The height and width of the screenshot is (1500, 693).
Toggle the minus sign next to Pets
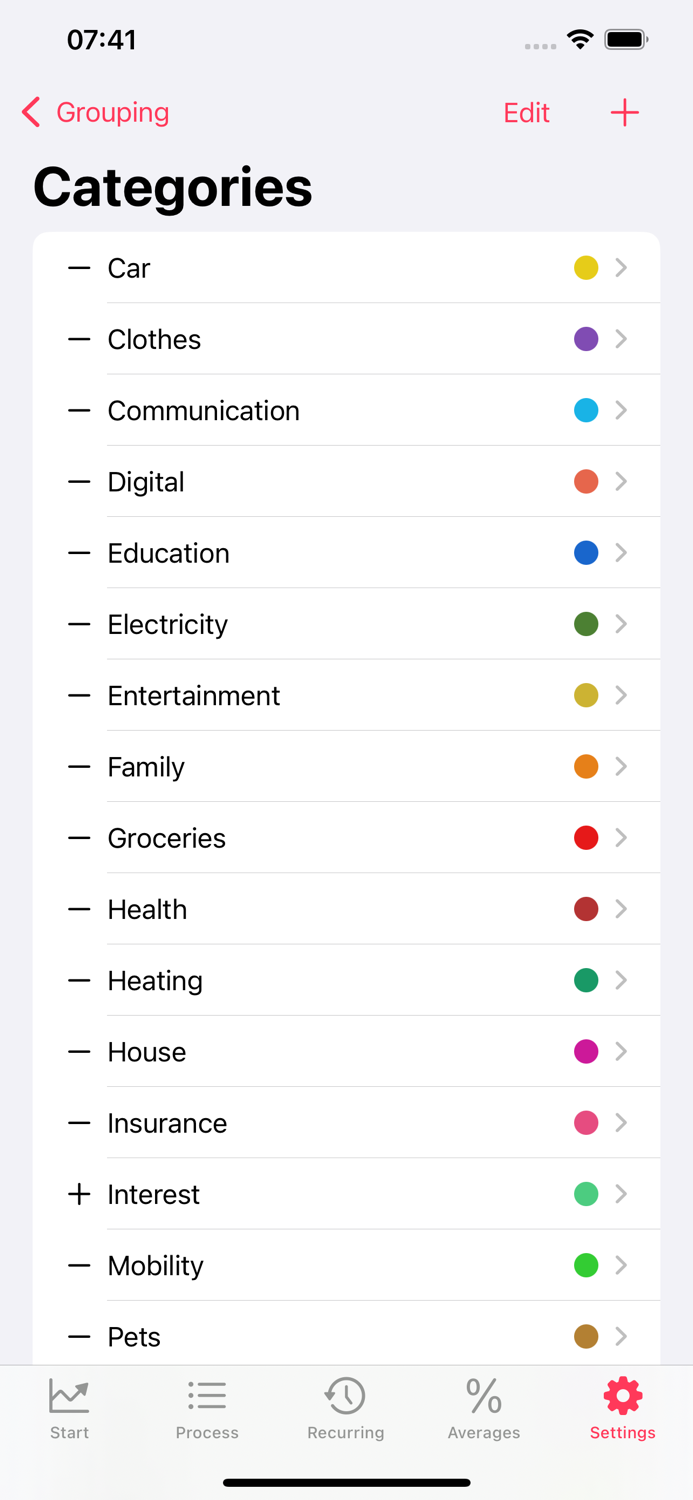(x=78, y=1337)
